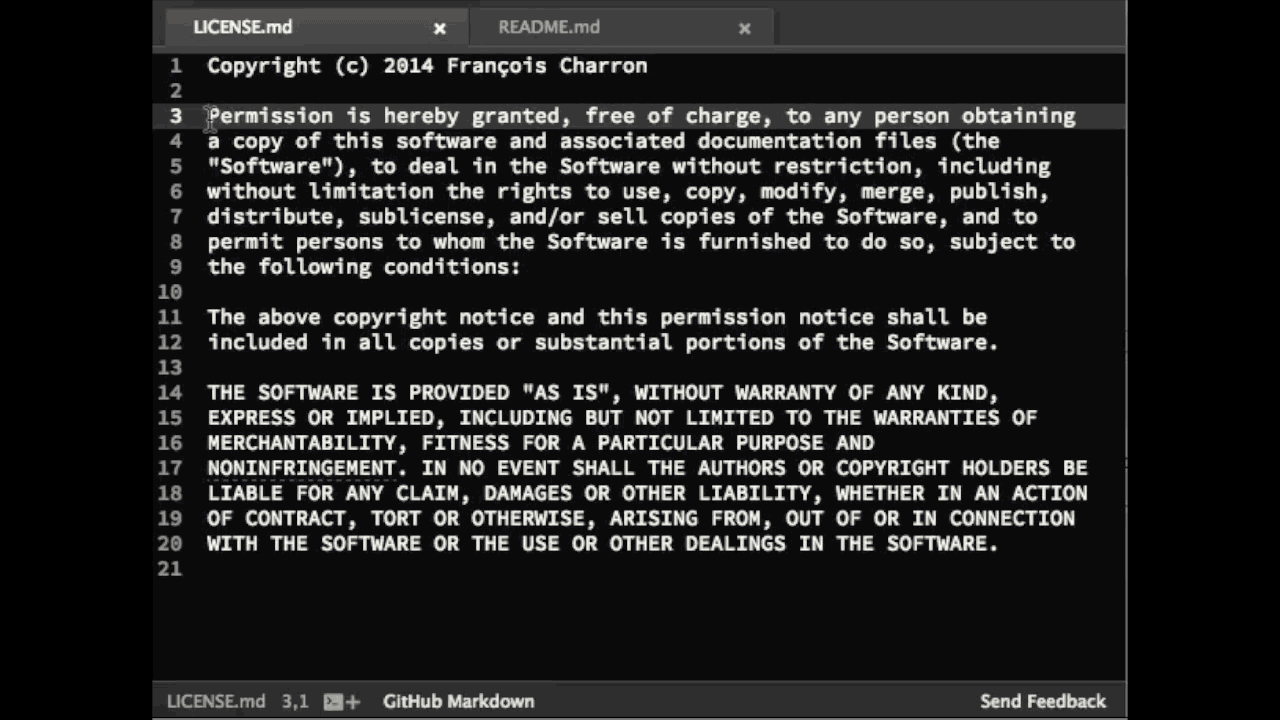Click Send Feedback in the status bar
Viewport: 1280px width, 720px height.
click(1043, 701)
